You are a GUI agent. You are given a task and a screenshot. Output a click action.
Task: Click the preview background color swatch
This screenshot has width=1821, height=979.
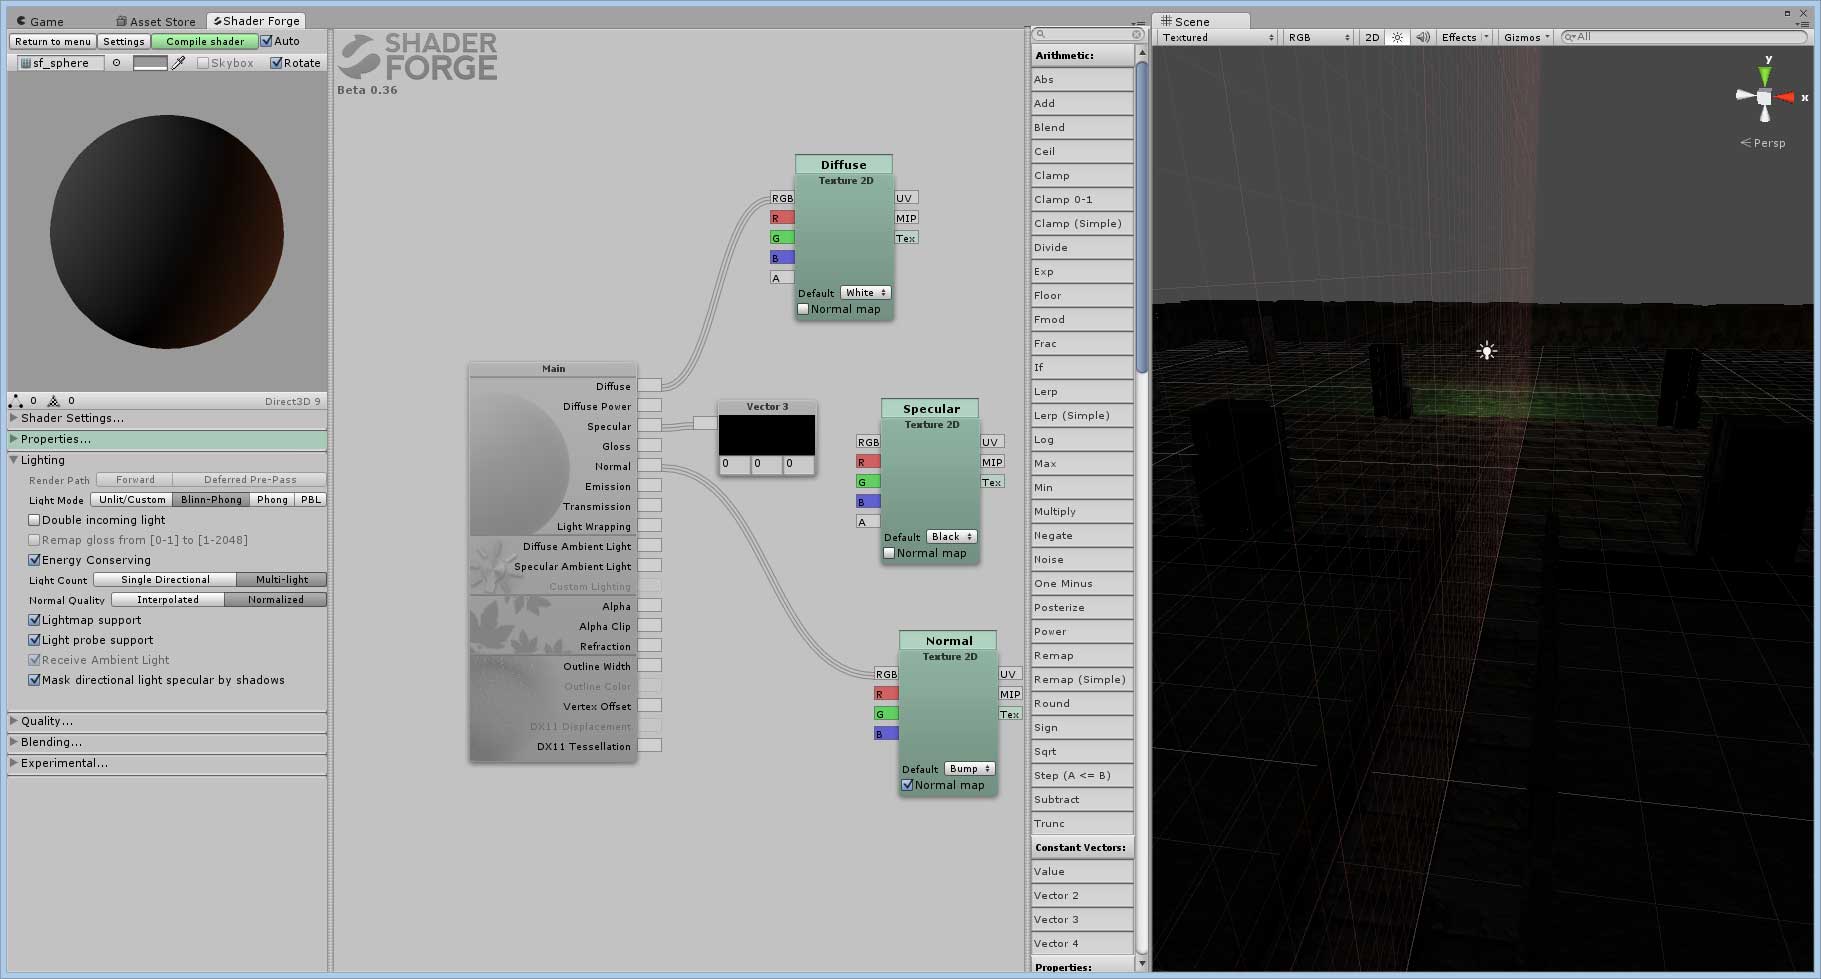point(150,63)
